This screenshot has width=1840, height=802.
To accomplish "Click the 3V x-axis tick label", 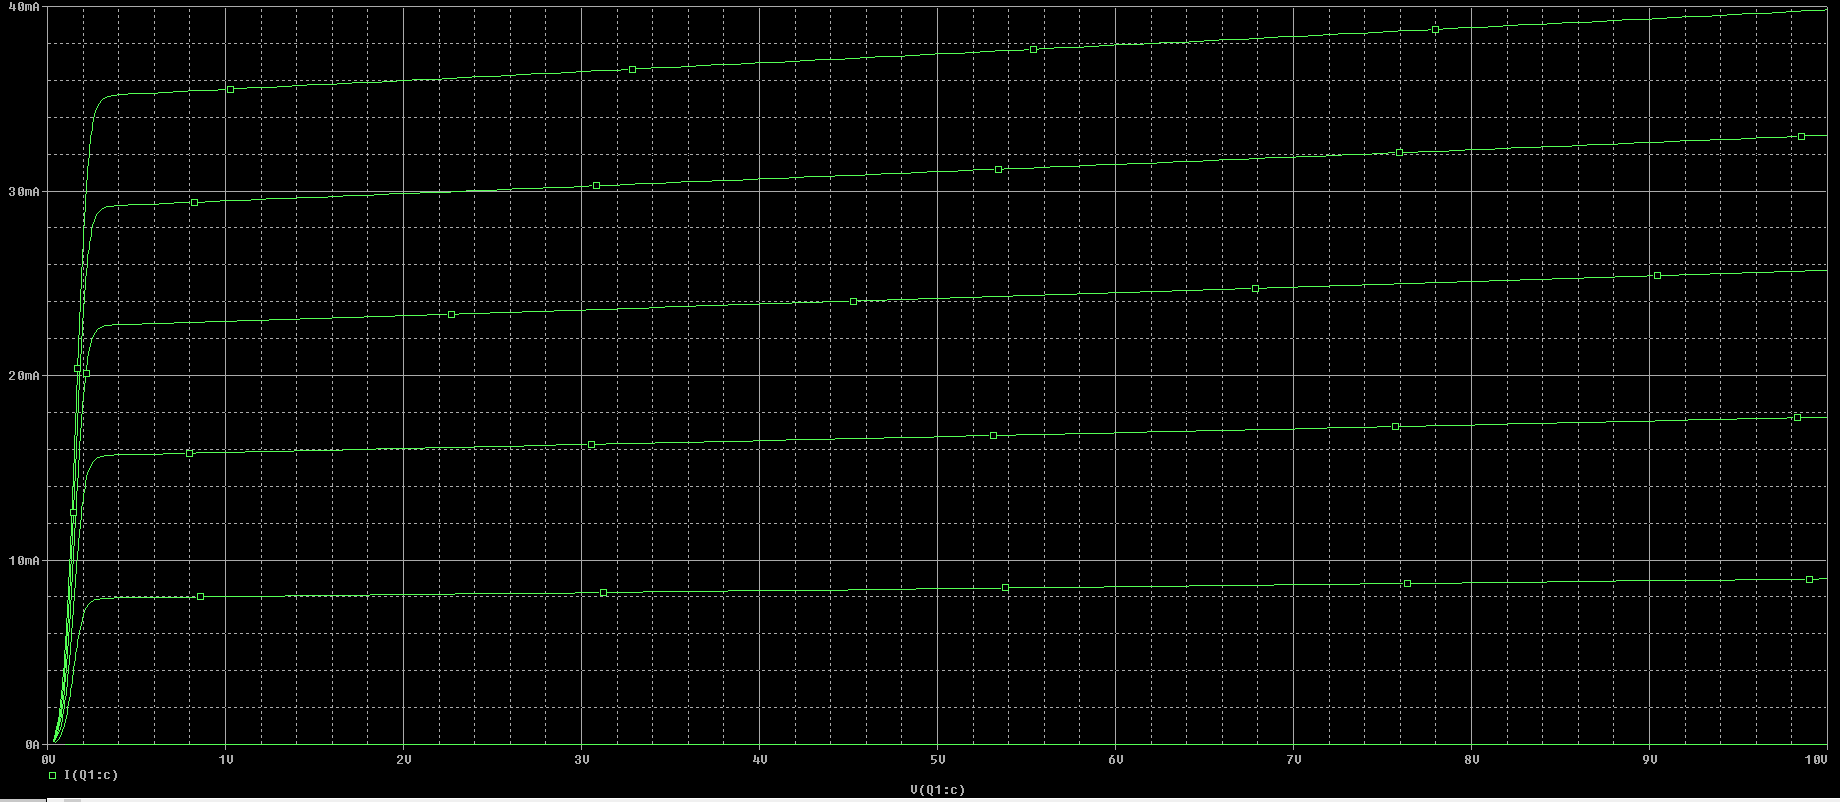I will [583, 759].
